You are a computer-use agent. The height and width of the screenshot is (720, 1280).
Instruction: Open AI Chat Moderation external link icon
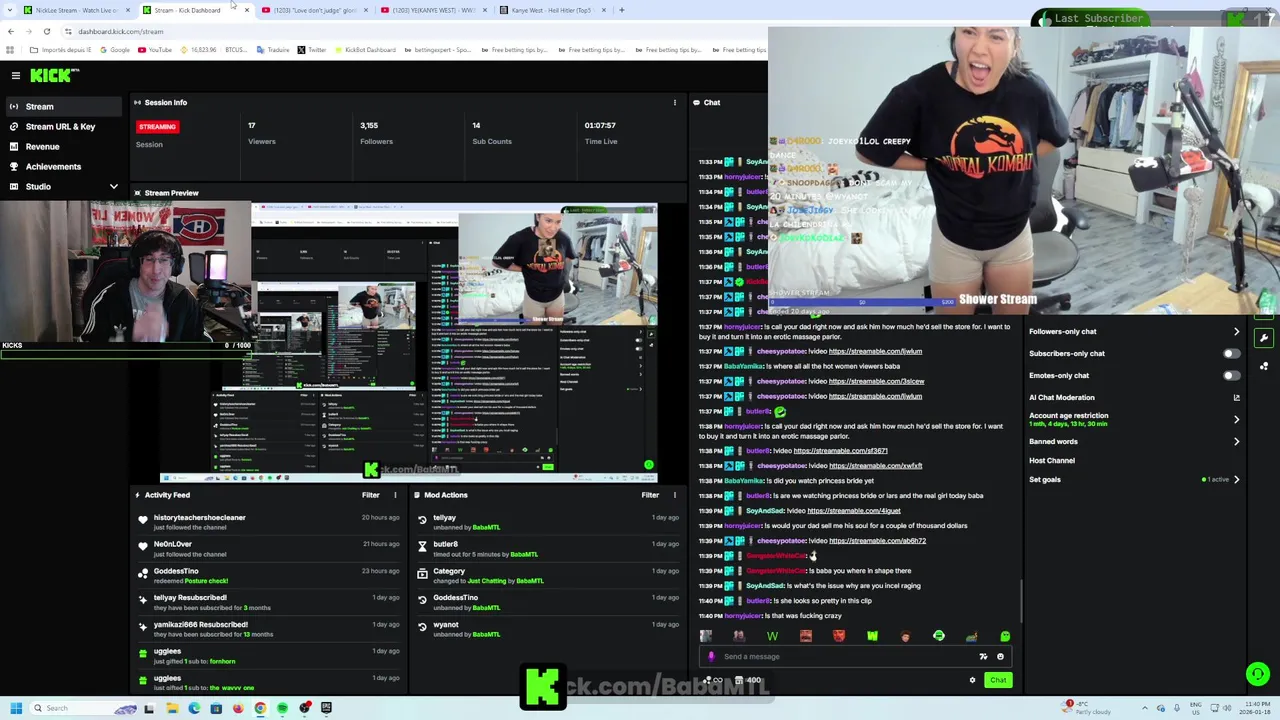click(1236, 397)
